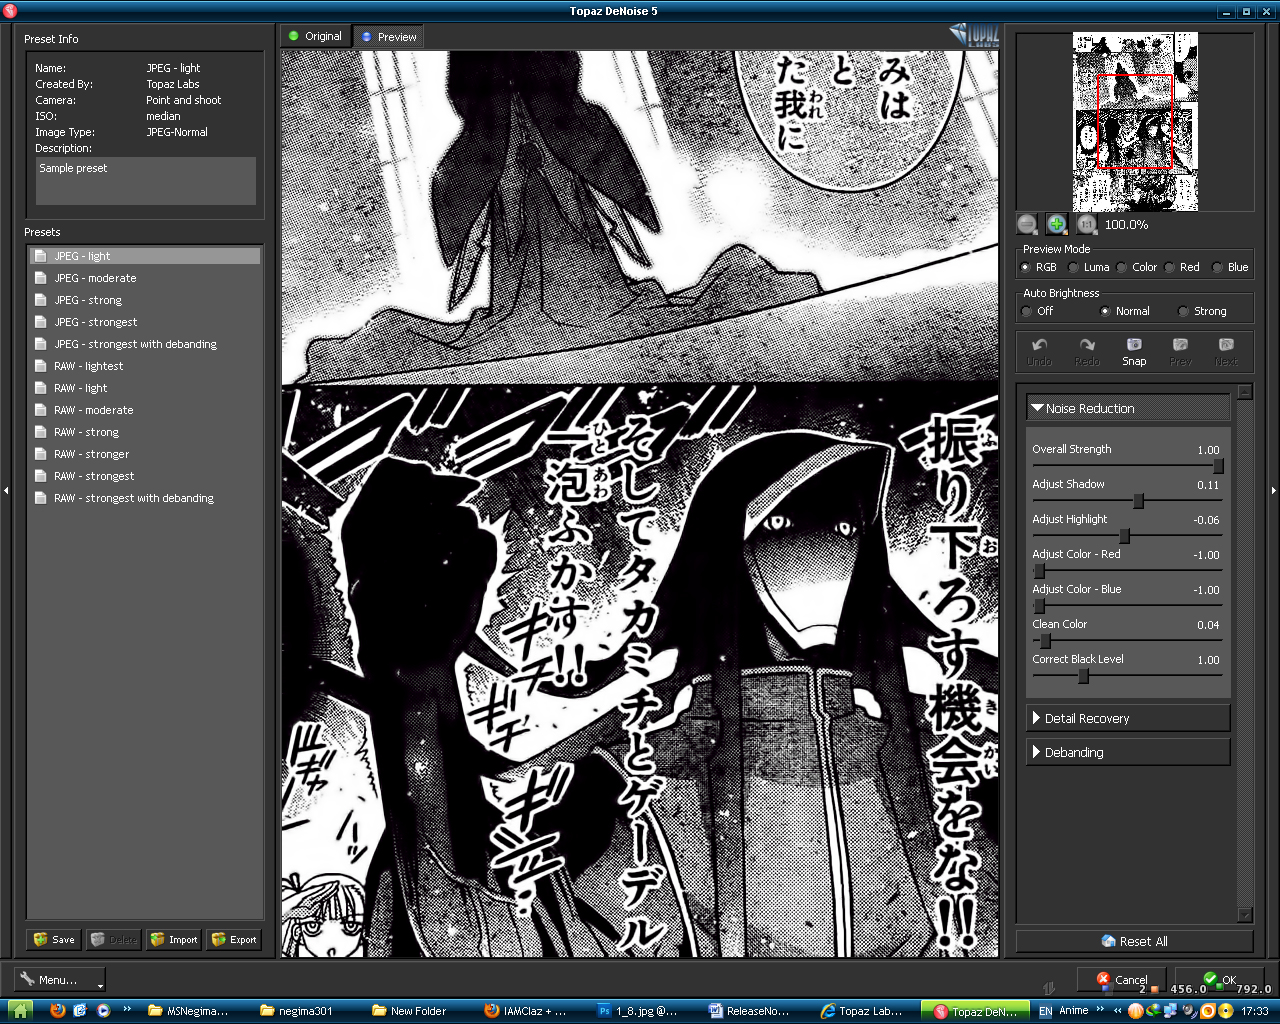Go to the Next snapshot
The height and width of the screenshot is (1024, 1280).
tap(1227, 351)
